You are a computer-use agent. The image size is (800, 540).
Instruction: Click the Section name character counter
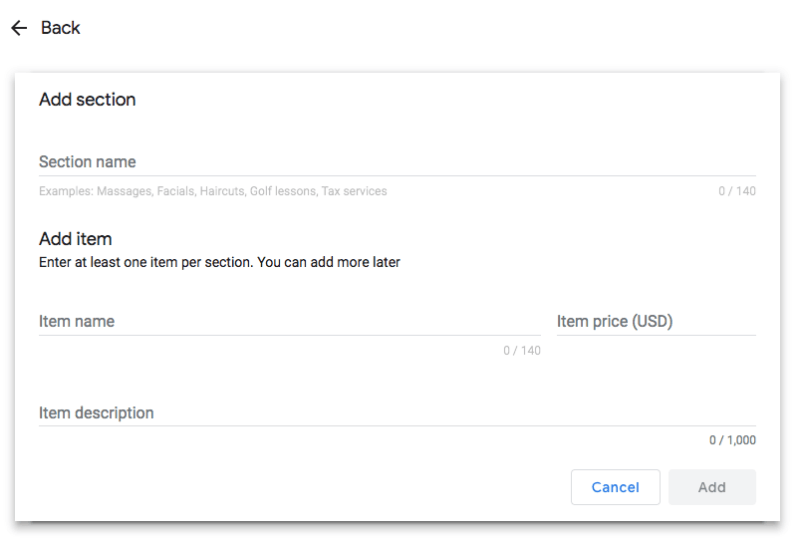pyautogui.click(x=737, y=191)
